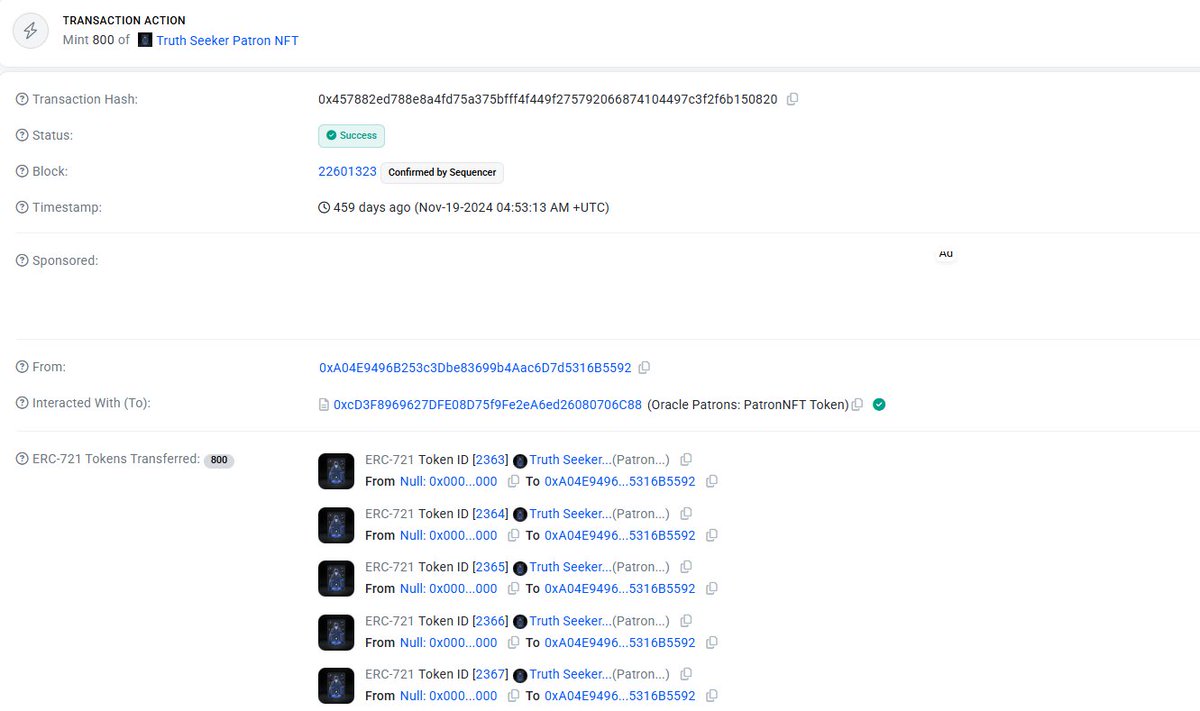Open the contract 0xcD3F8969627DFE08D... link

click(488, 404)
